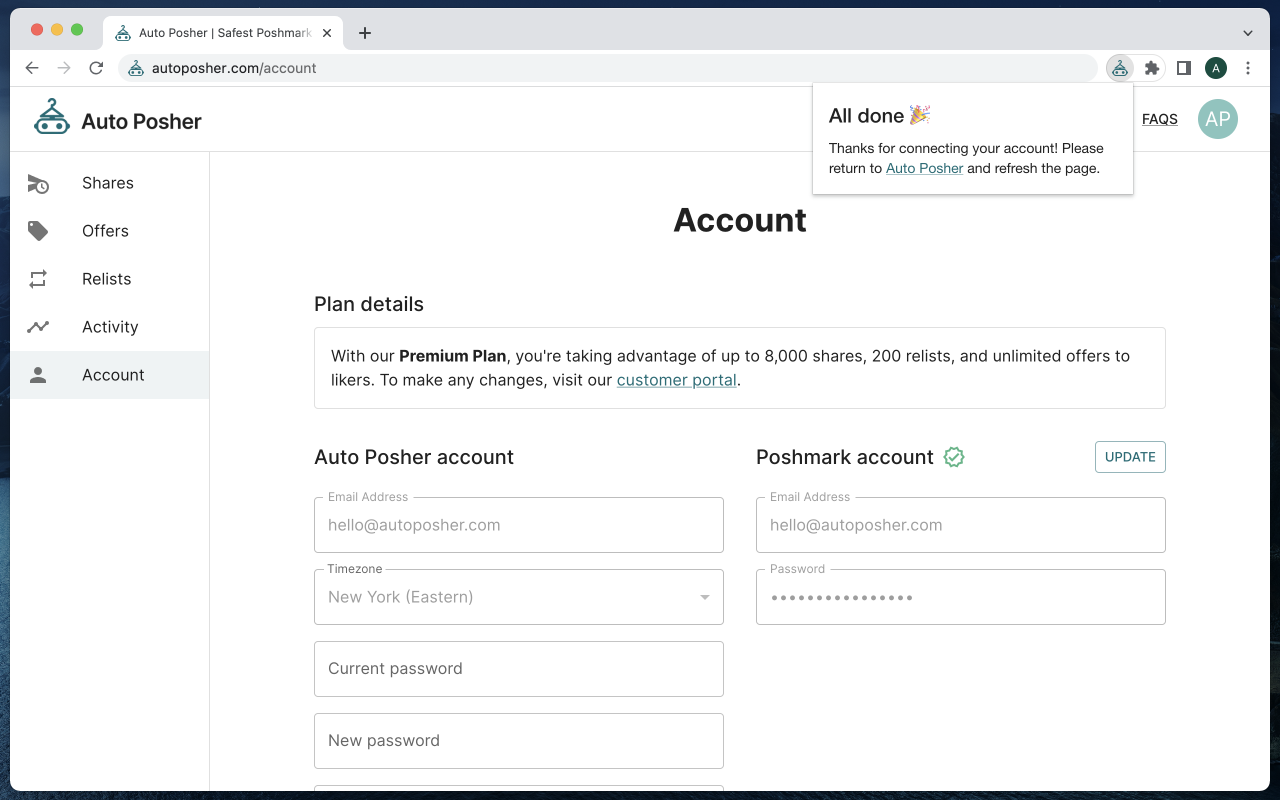Click the Current password input field
1280x800 pixels.
coord(518,668)
